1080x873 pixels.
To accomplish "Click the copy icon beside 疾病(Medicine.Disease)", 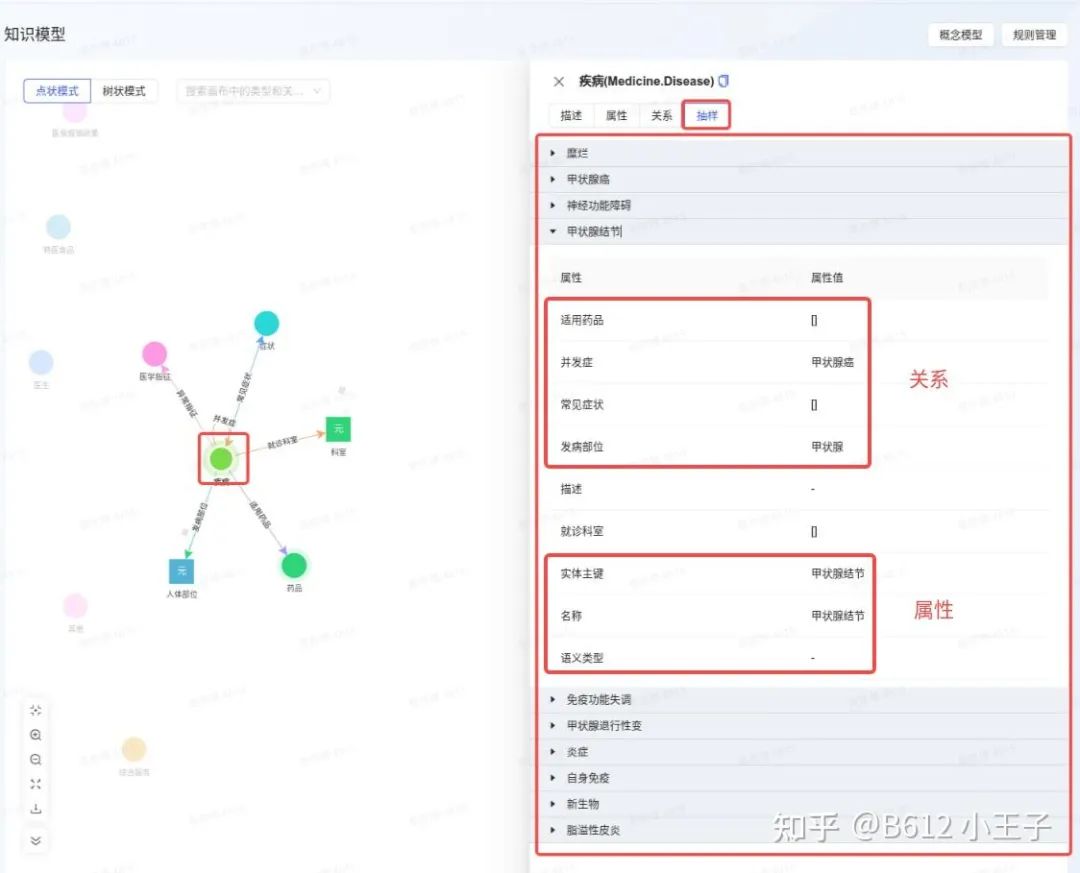I will (x=723, y=82).
